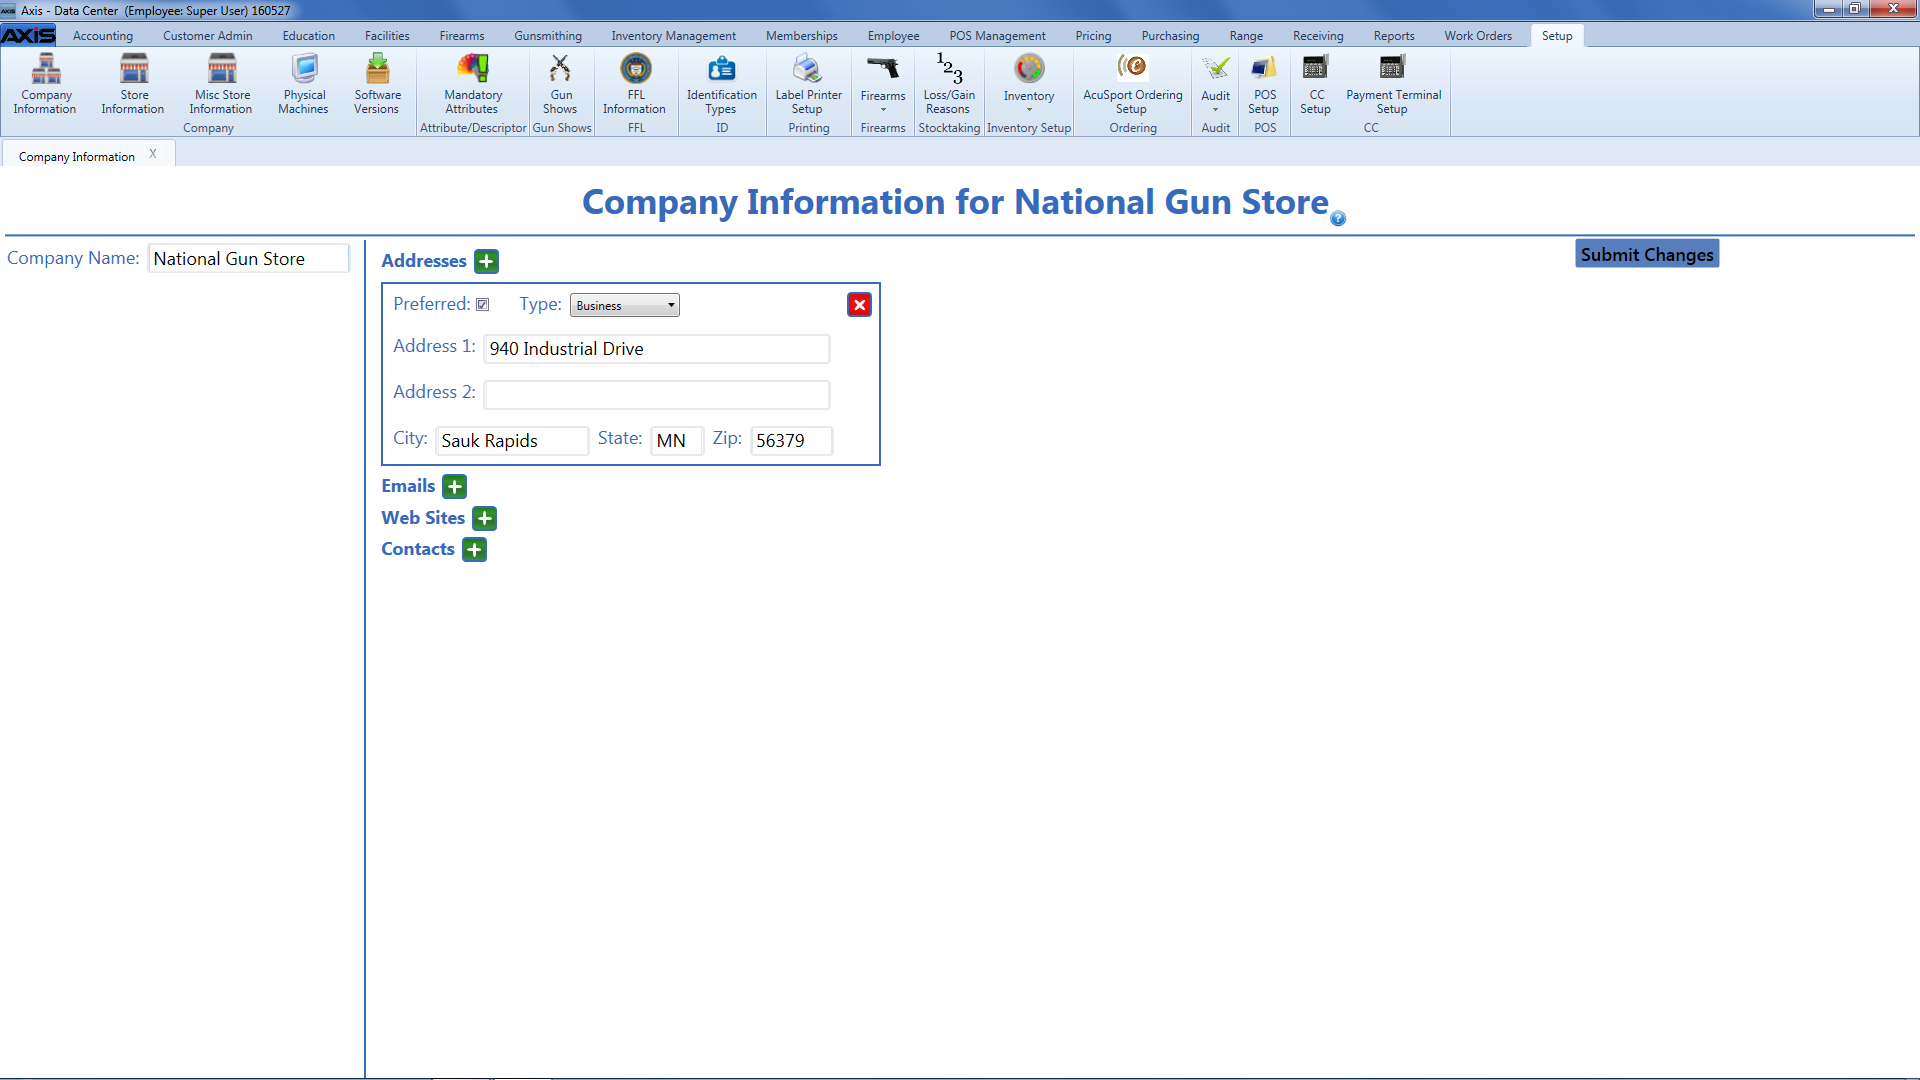
Task: Switch to the Work Orders tab
Action: click(1478, 36)
